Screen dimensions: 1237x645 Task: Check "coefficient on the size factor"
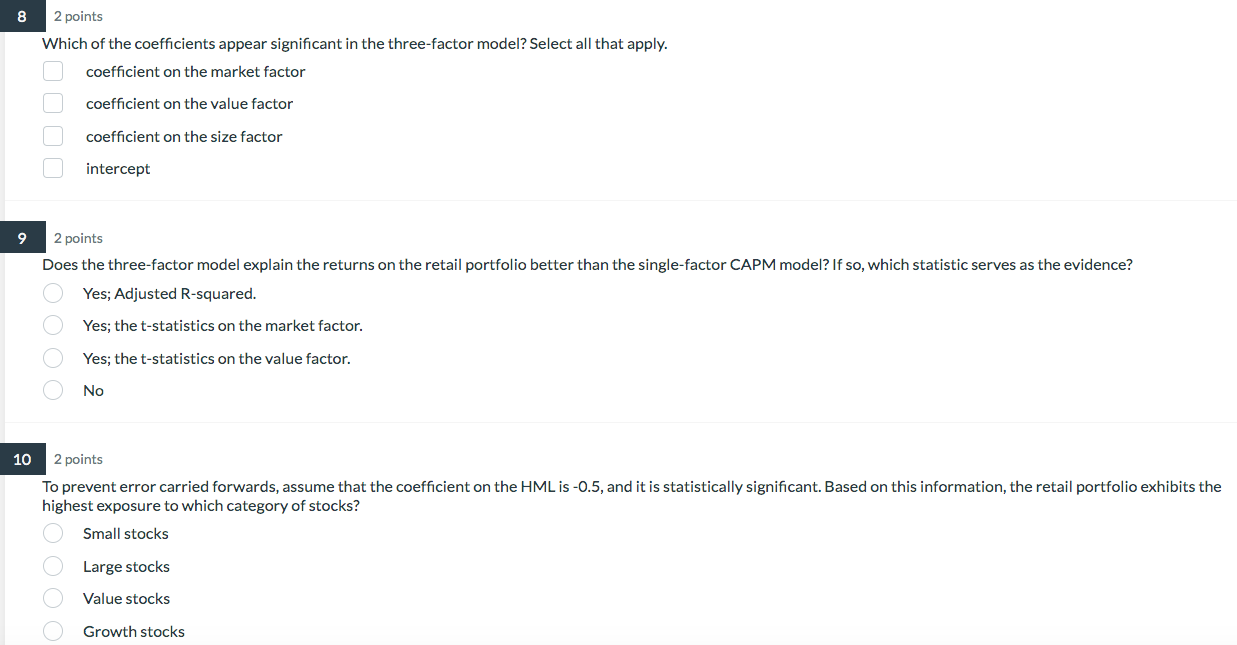[x=52, y=135]
